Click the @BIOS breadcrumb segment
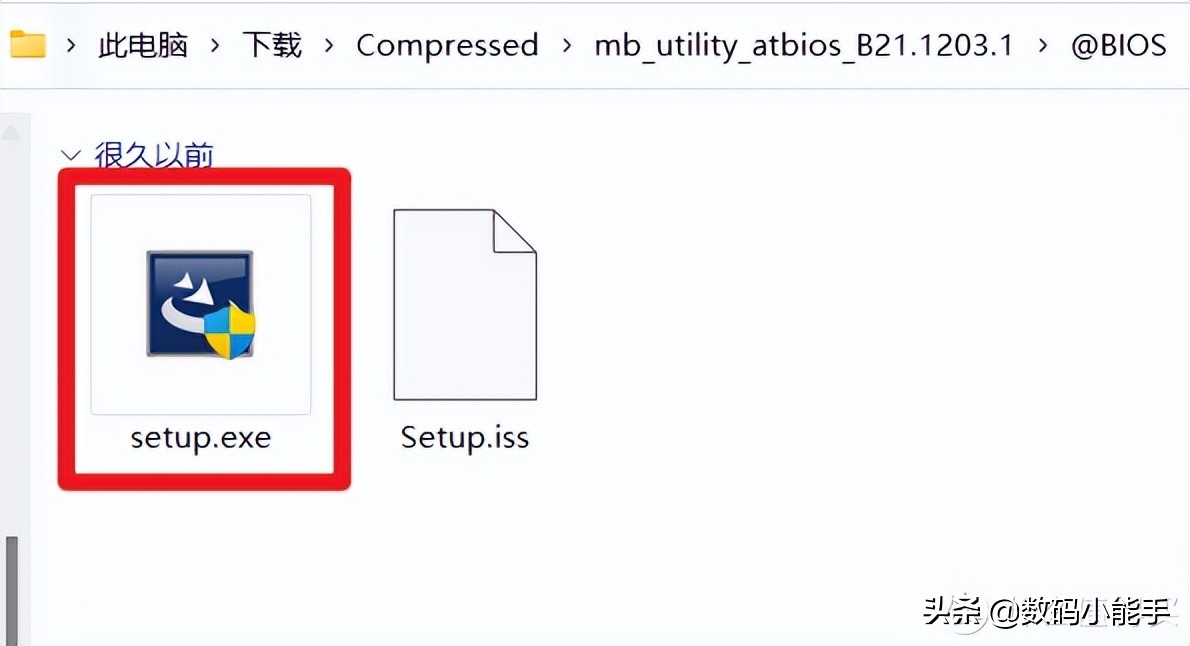 click(x=1119, y=45)
